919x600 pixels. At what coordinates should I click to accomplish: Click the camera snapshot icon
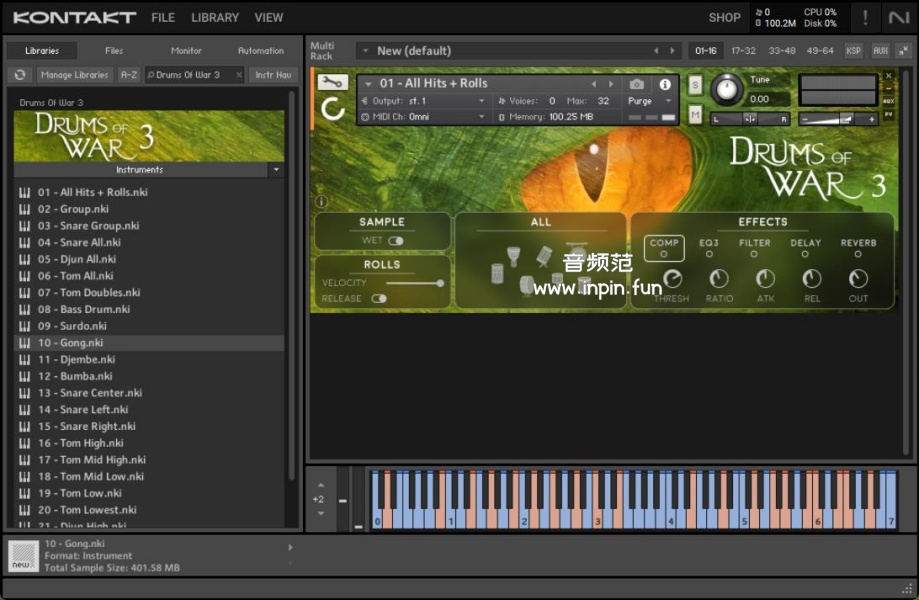tap(637, 84)
